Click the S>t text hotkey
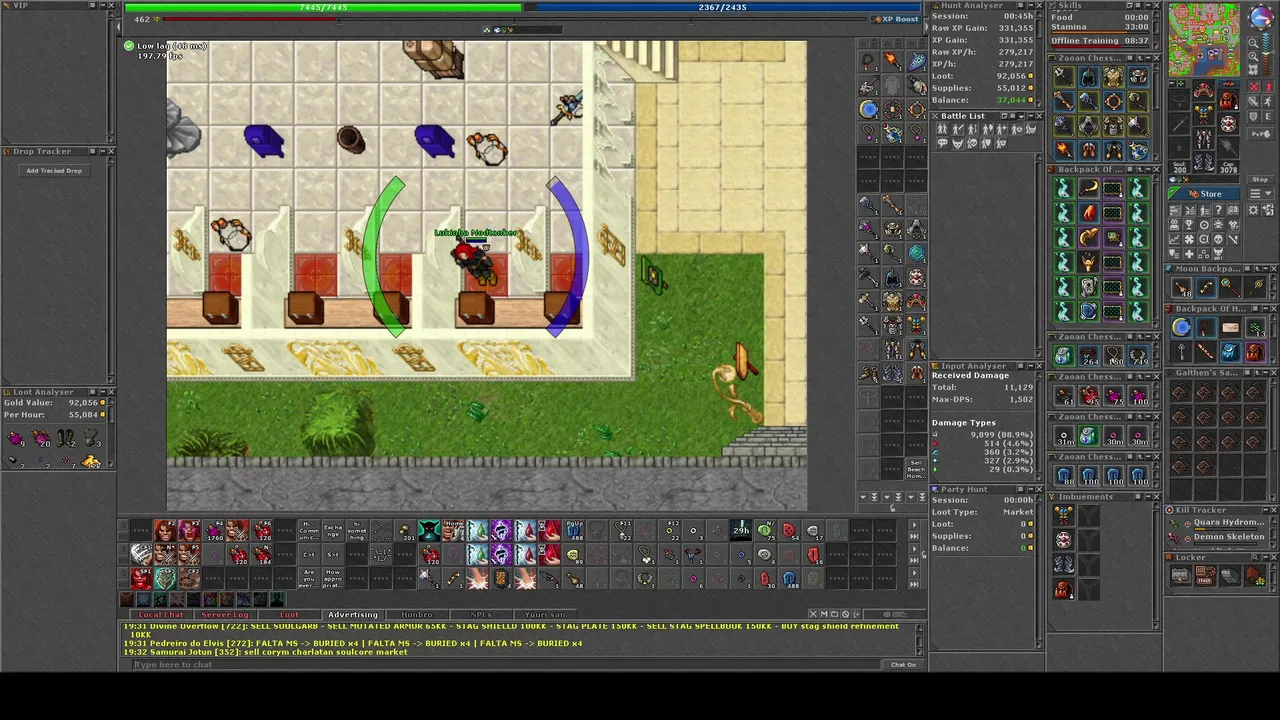 point(333,554)
